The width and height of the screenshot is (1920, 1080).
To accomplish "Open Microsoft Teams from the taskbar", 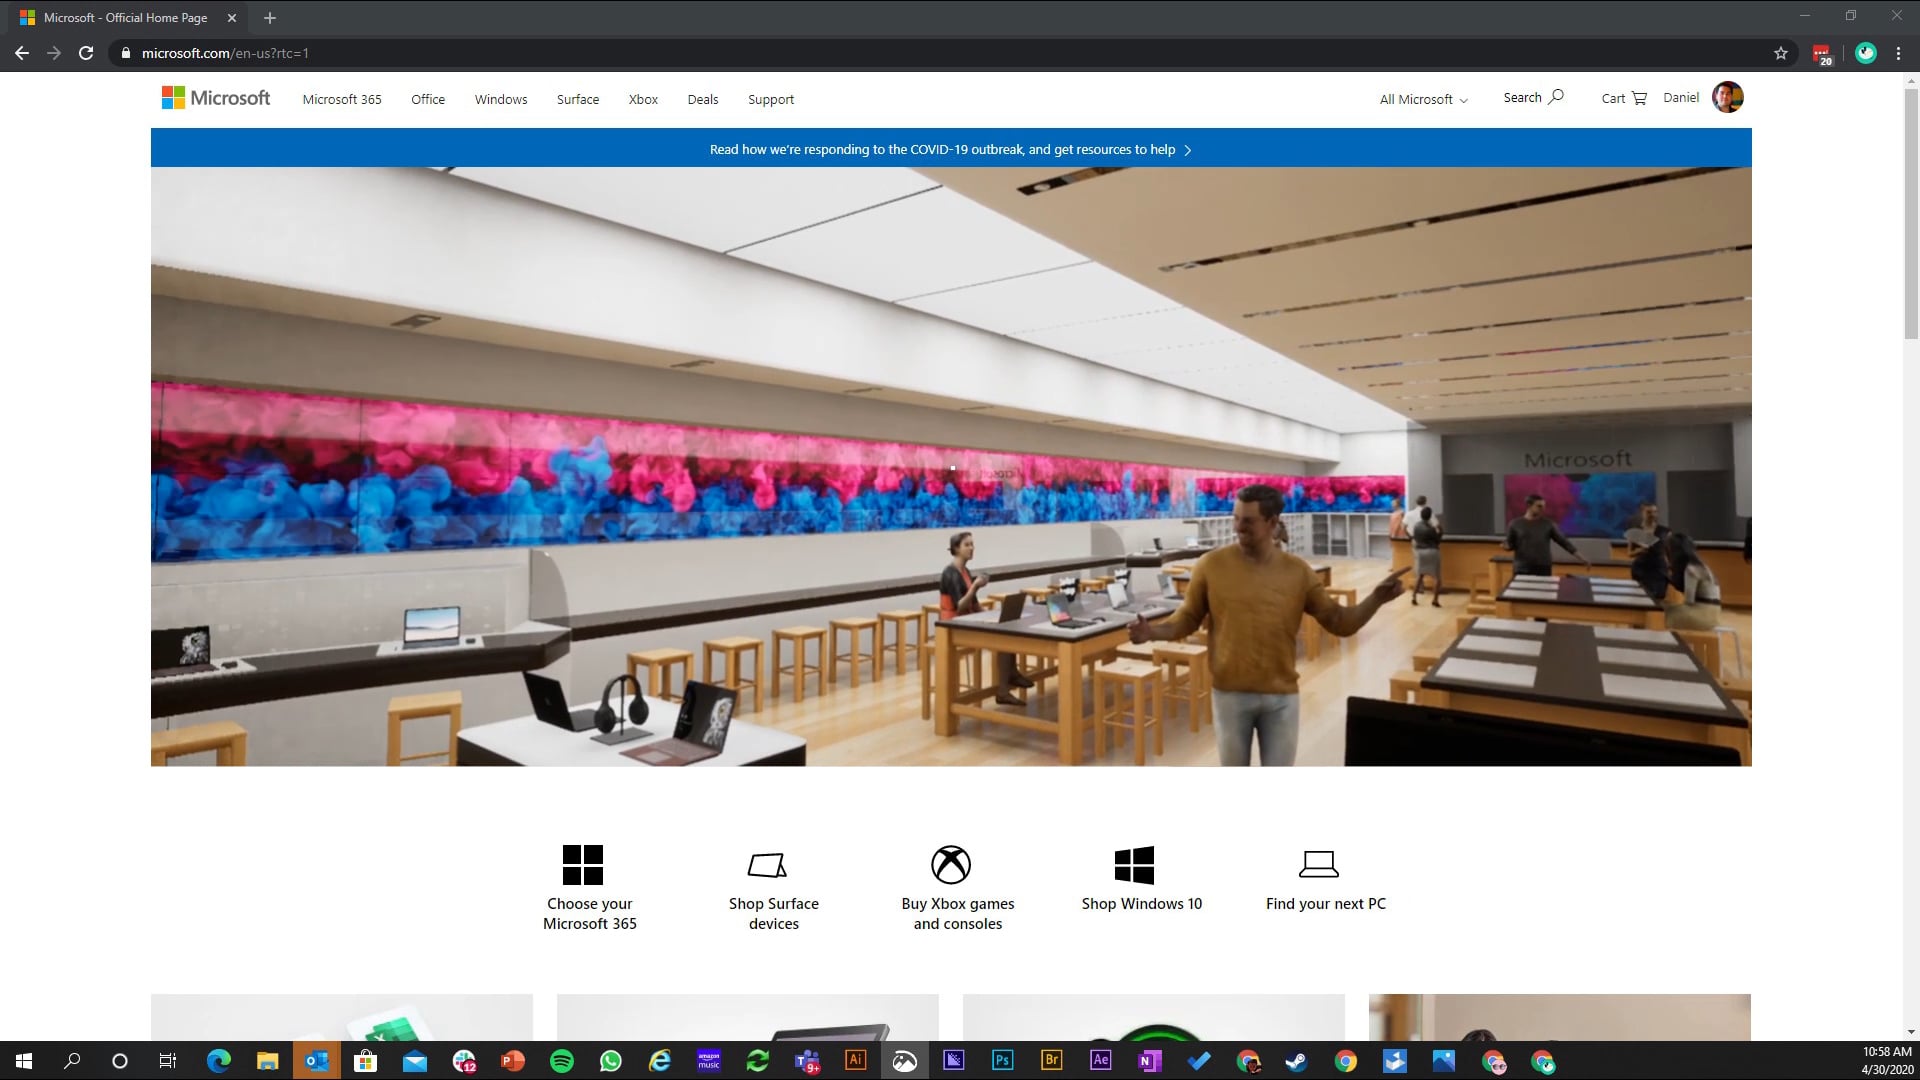I will [x=807, y=1061].
